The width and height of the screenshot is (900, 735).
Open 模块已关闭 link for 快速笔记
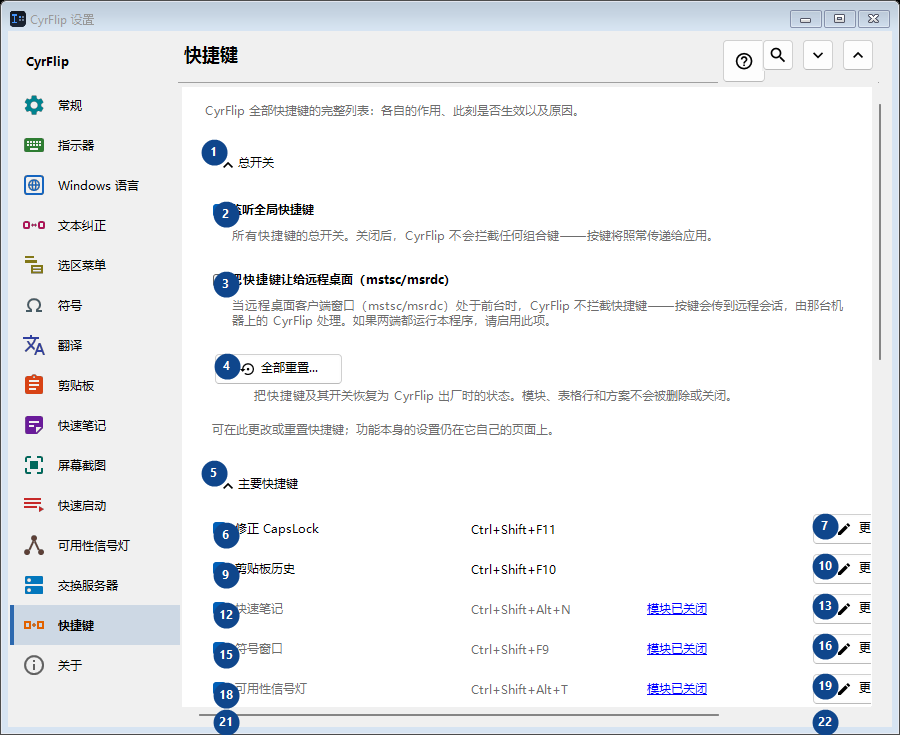pos(677,609)
